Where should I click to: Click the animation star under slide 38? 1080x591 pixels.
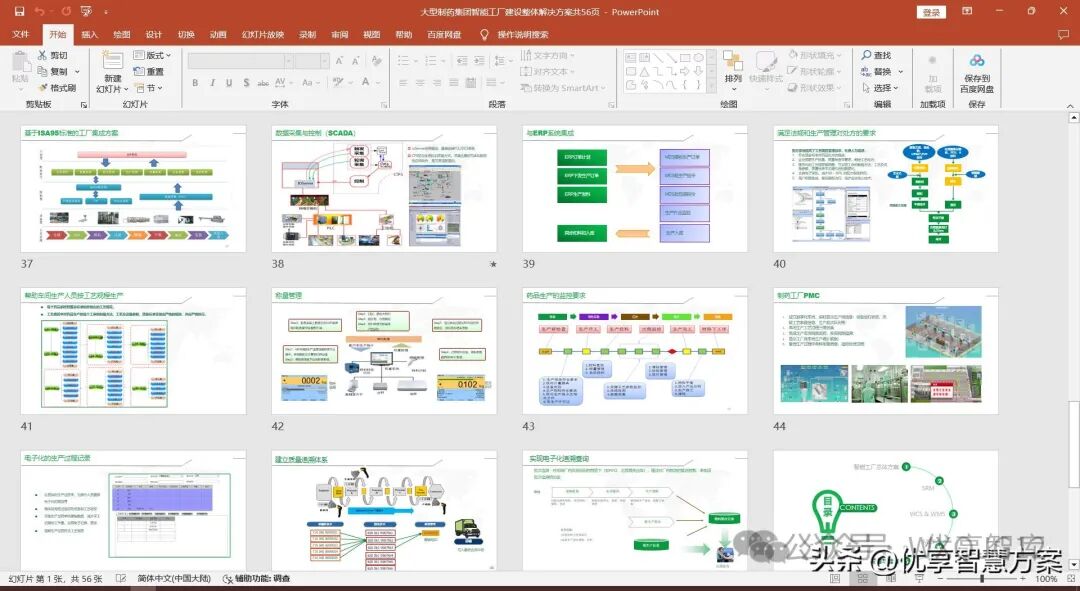pyautogui.click(x=492, y=264)
